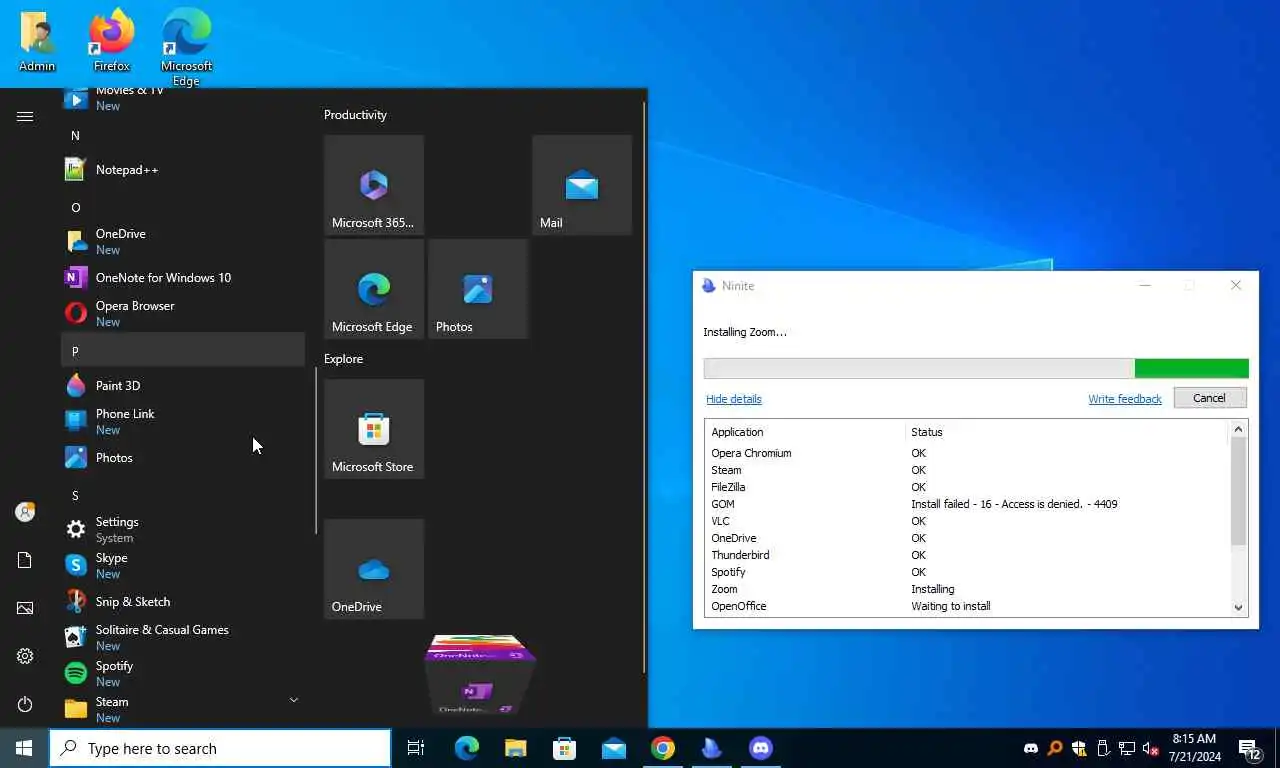Screen dimensions: 1280x768
Task: Click the Start menu app list scrollbar
Action: tap(317, 450)
